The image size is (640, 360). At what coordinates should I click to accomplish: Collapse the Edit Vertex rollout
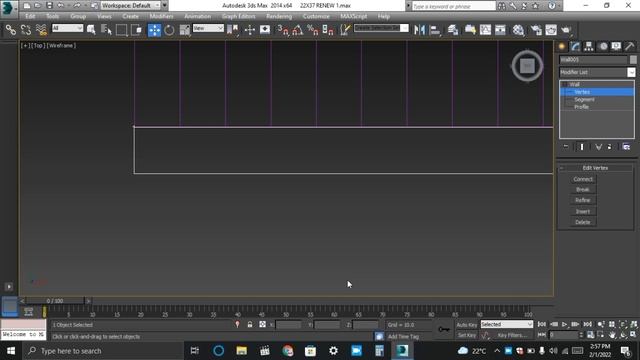562,168
